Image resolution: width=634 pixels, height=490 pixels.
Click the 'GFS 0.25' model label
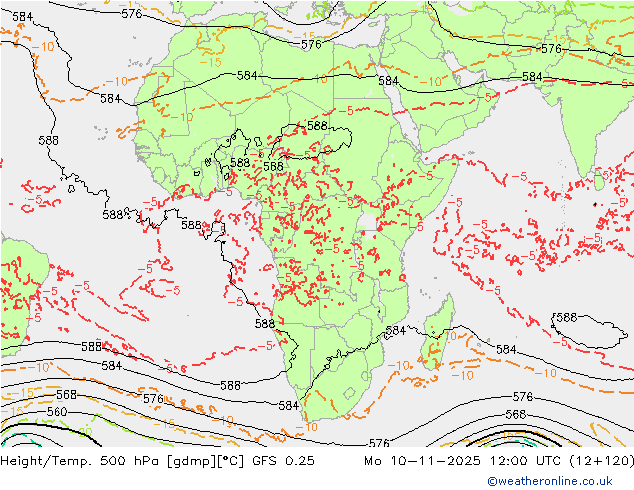coord(283,460)
